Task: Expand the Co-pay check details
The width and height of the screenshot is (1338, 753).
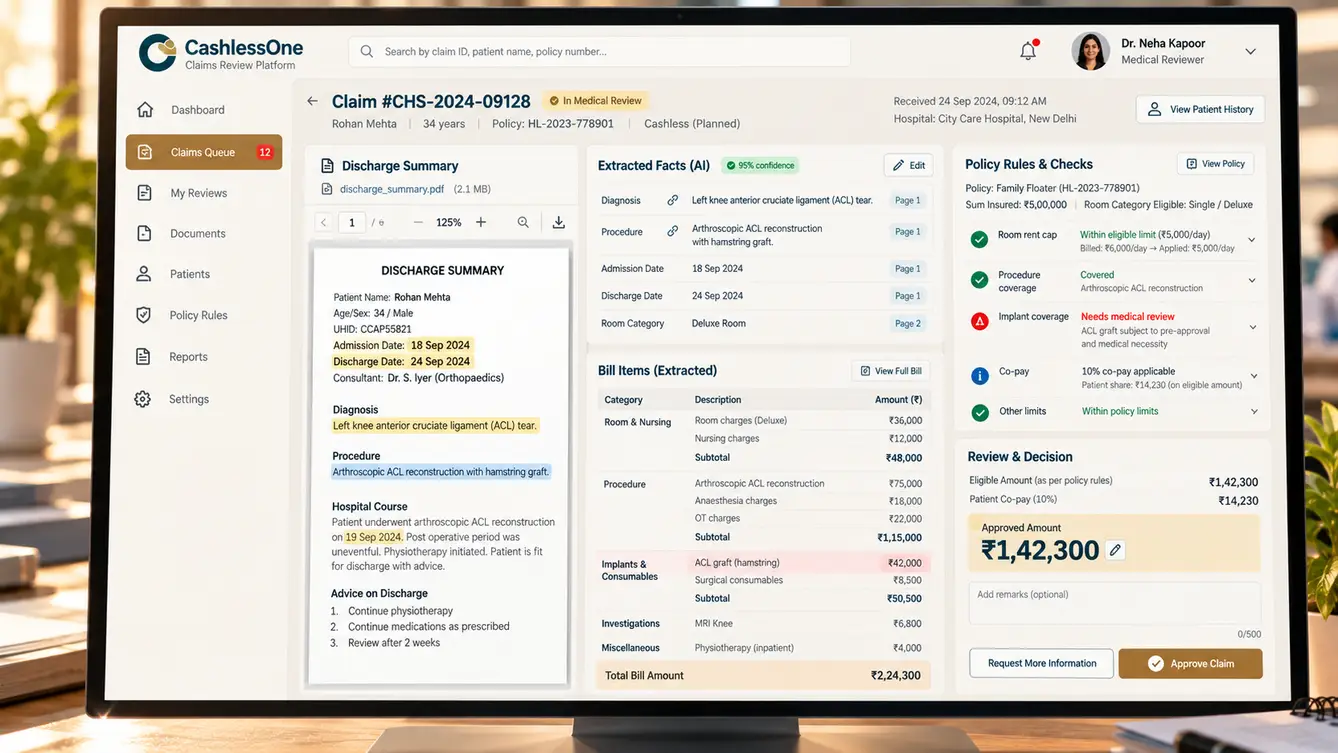Action: [1253, 377]
